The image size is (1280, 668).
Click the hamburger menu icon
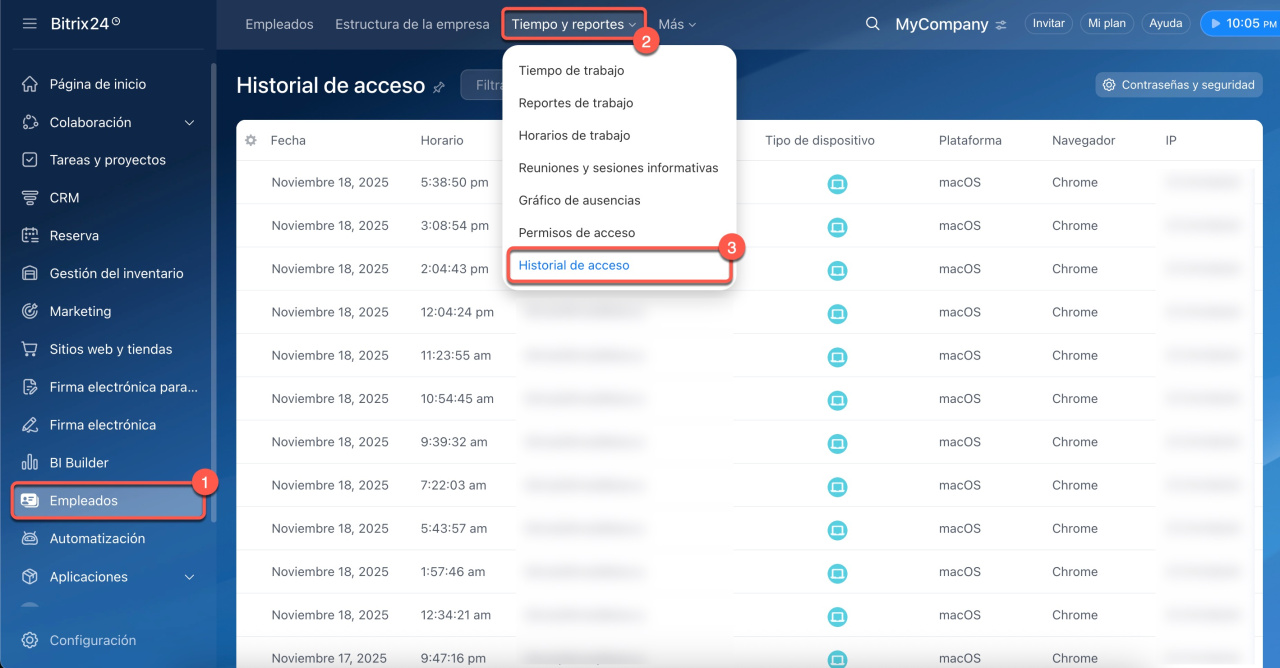click(30, 23)
